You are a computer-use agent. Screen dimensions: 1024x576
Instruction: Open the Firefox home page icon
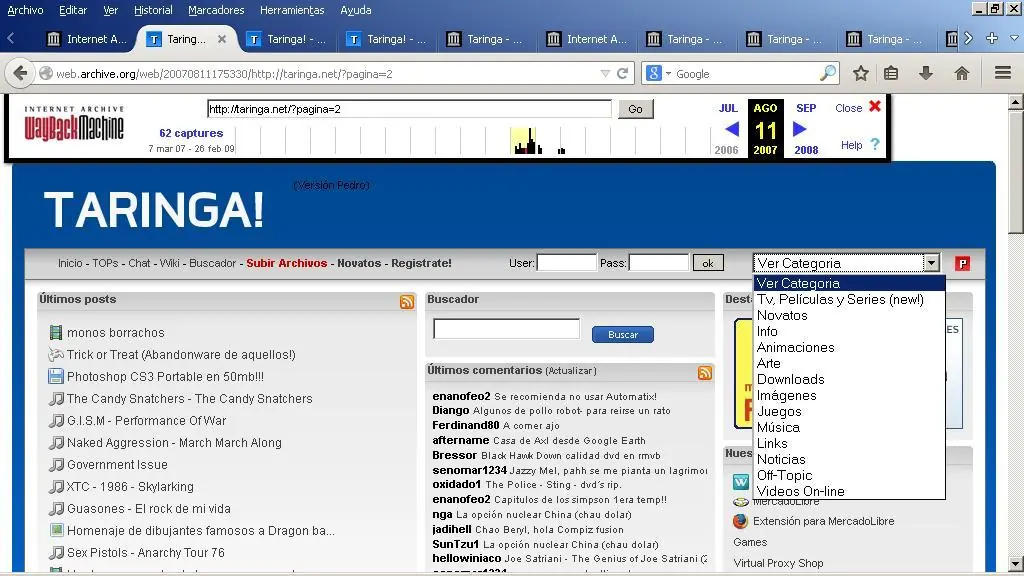click(961, 73)
